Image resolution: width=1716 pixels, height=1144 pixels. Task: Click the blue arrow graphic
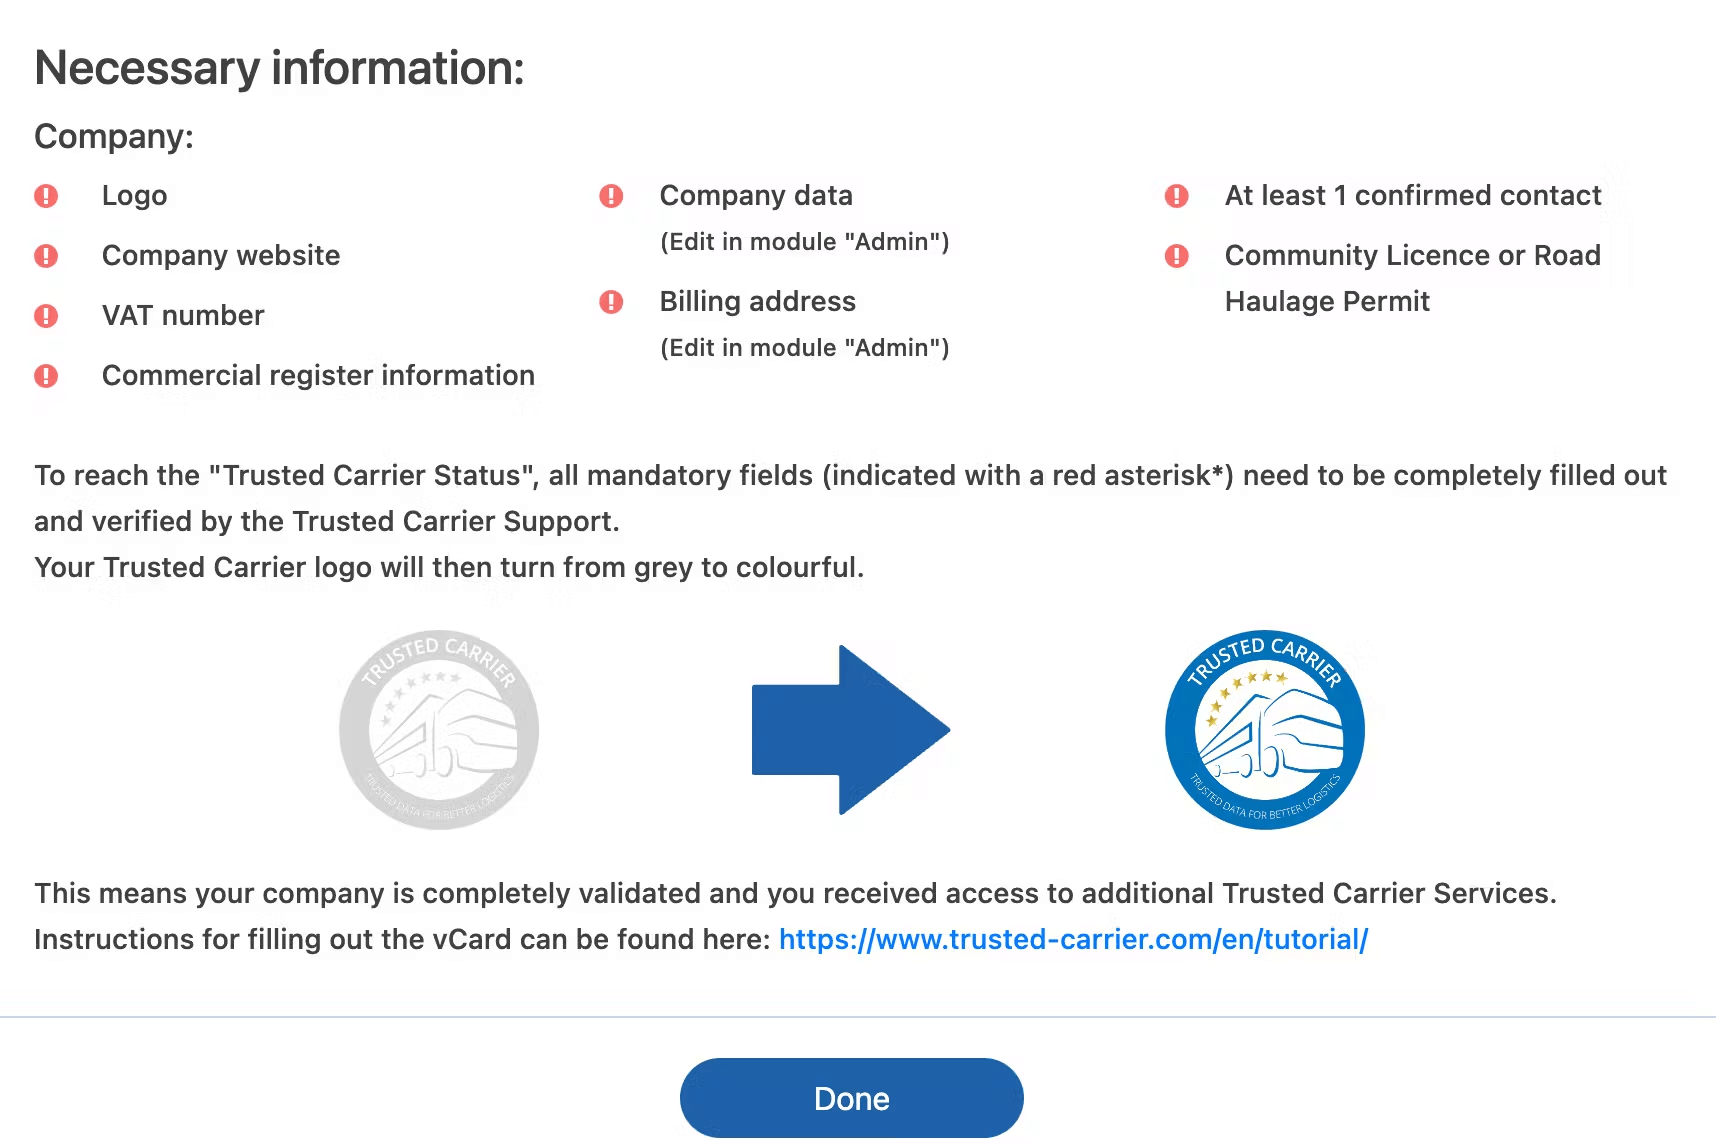click(x=850, y=730)
